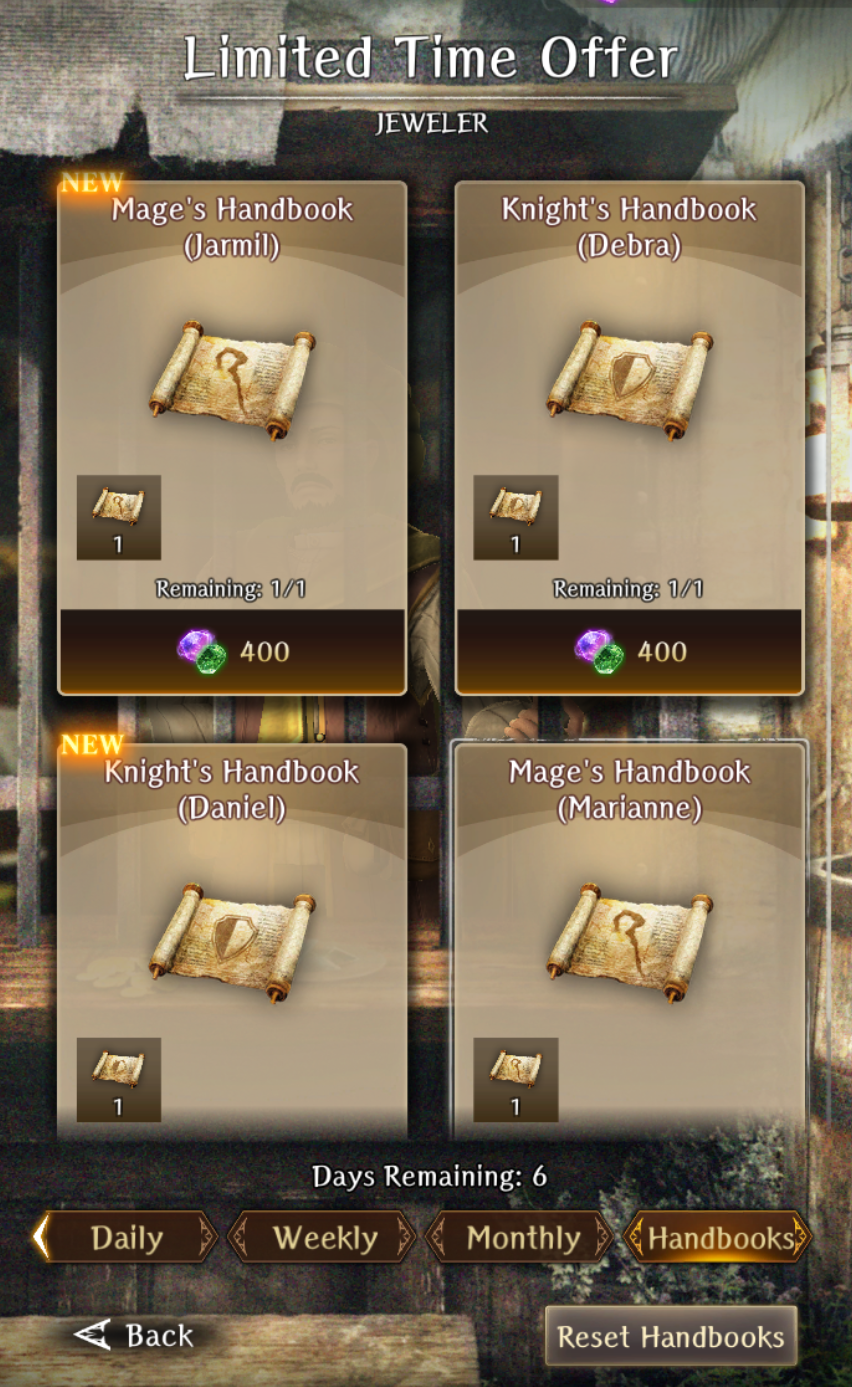Select small item thumbnail in Marianne card

click(516, 1079)
